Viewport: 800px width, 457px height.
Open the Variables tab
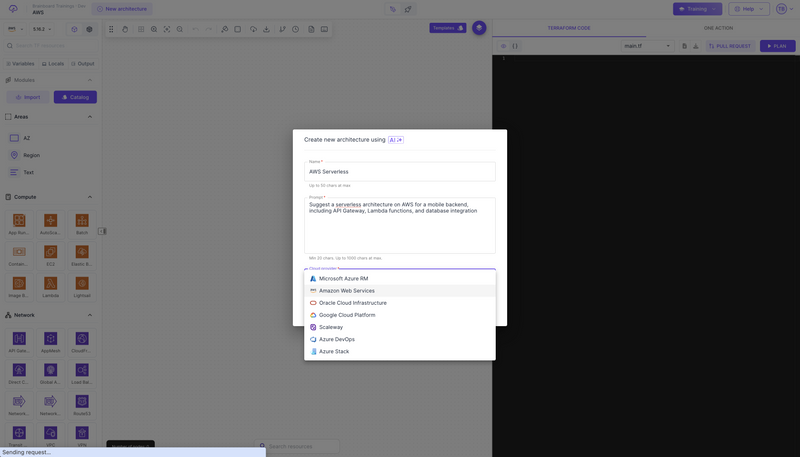20,64
